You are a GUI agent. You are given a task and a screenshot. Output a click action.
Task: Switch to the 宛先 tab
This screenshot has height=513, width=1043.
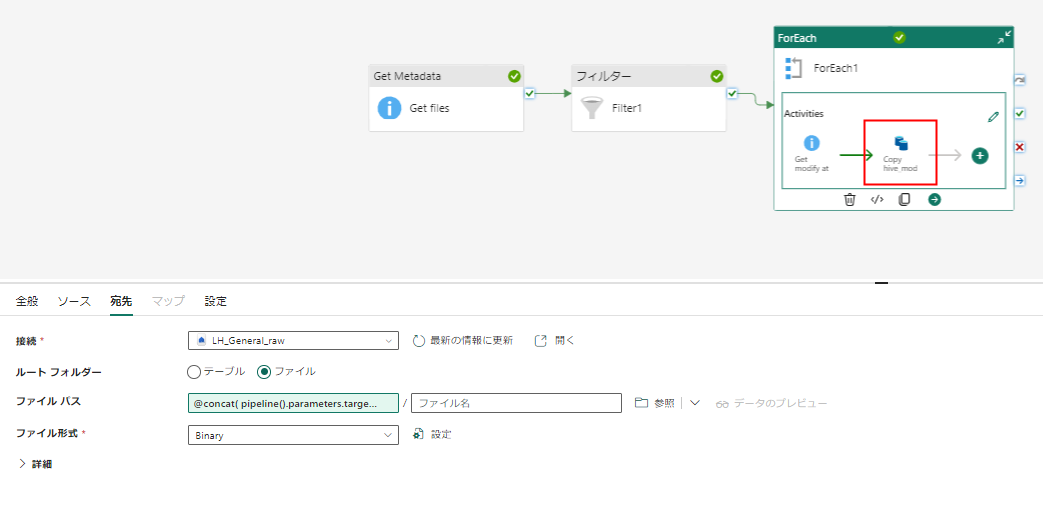(x=121, y=301)
